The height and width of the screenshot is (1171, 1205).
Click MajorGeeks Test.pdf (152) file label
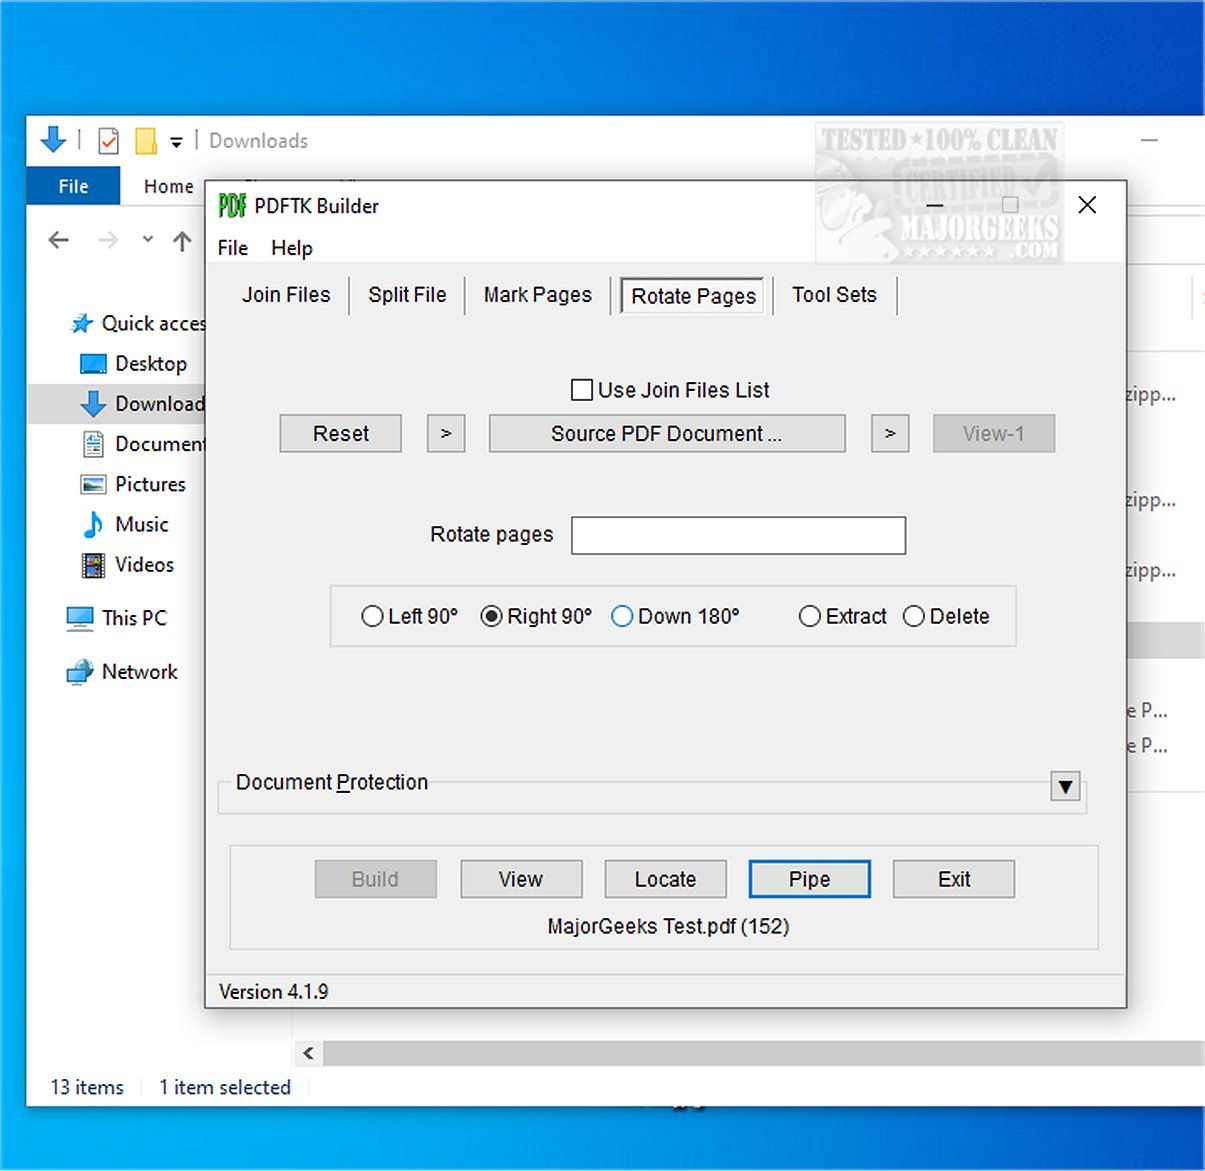pos(668,926)
